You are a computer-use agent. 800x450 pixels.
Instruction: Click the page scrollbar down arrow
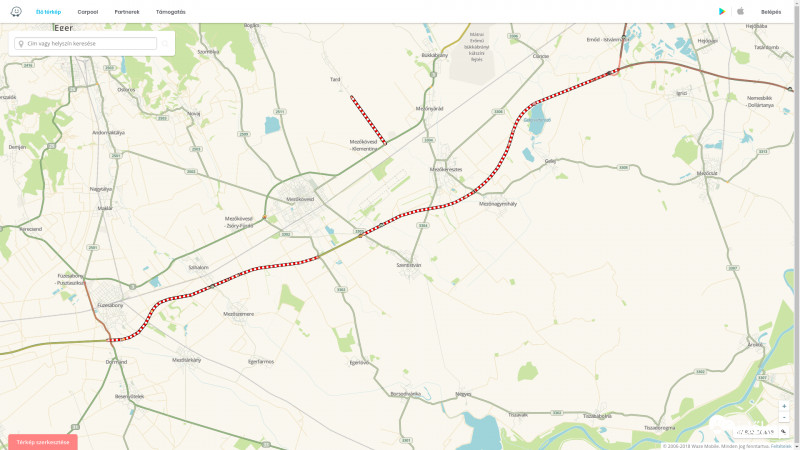click(796, 446)
